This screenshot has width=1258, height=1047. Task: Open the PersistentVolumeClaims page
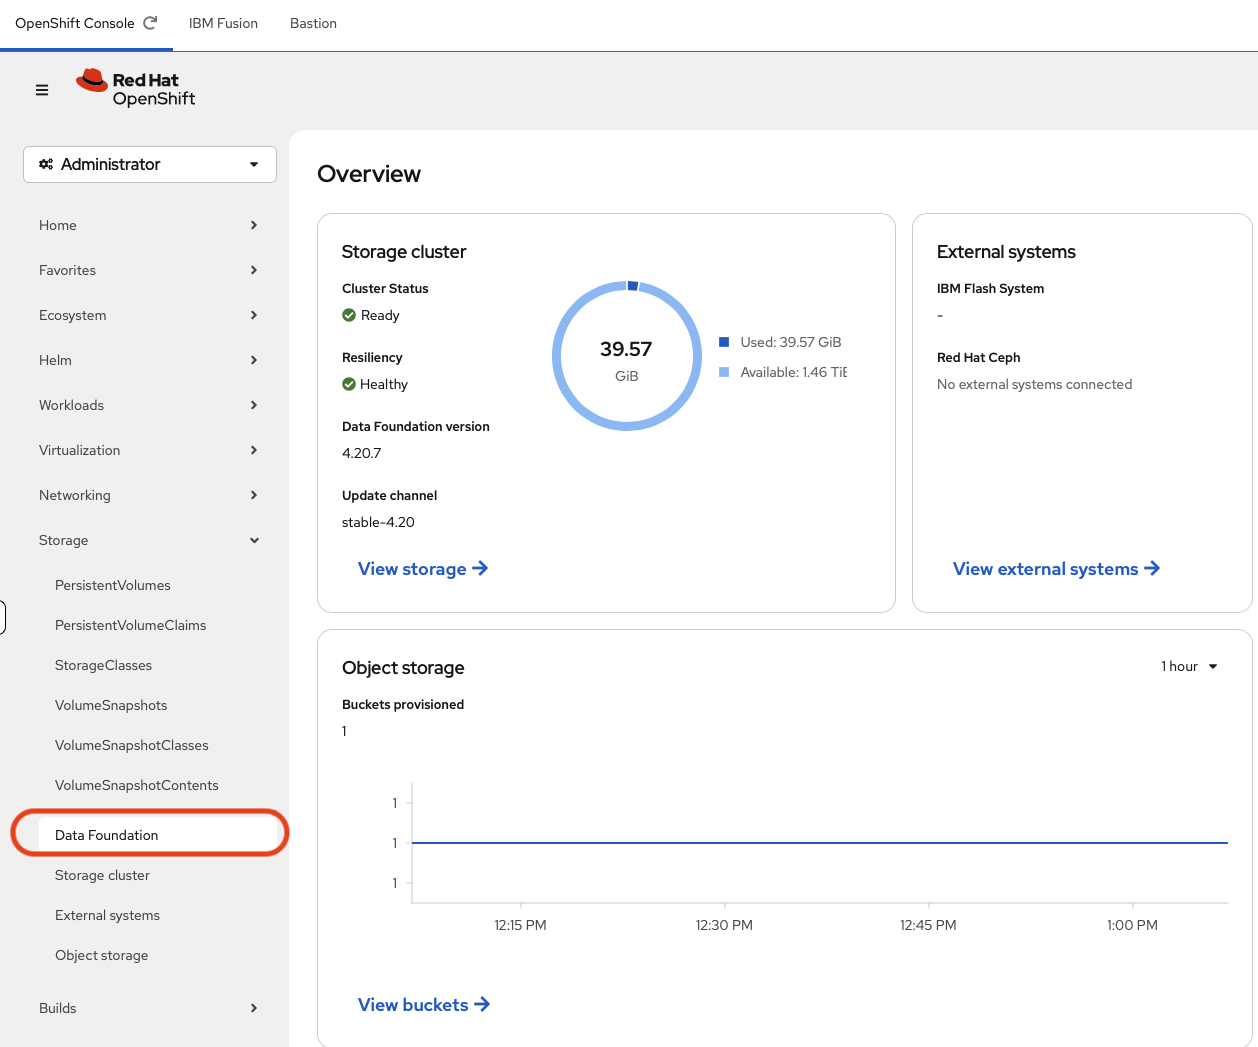(130, 625)
